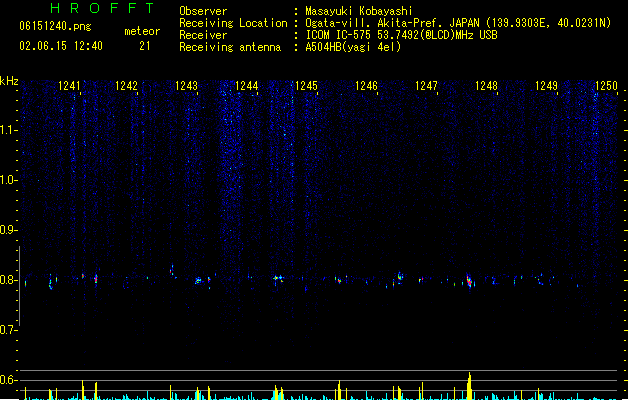Click the 'Observer' field label
This screenshot has width=629, height=400.
pyautogui.click(x=203, y=11)
